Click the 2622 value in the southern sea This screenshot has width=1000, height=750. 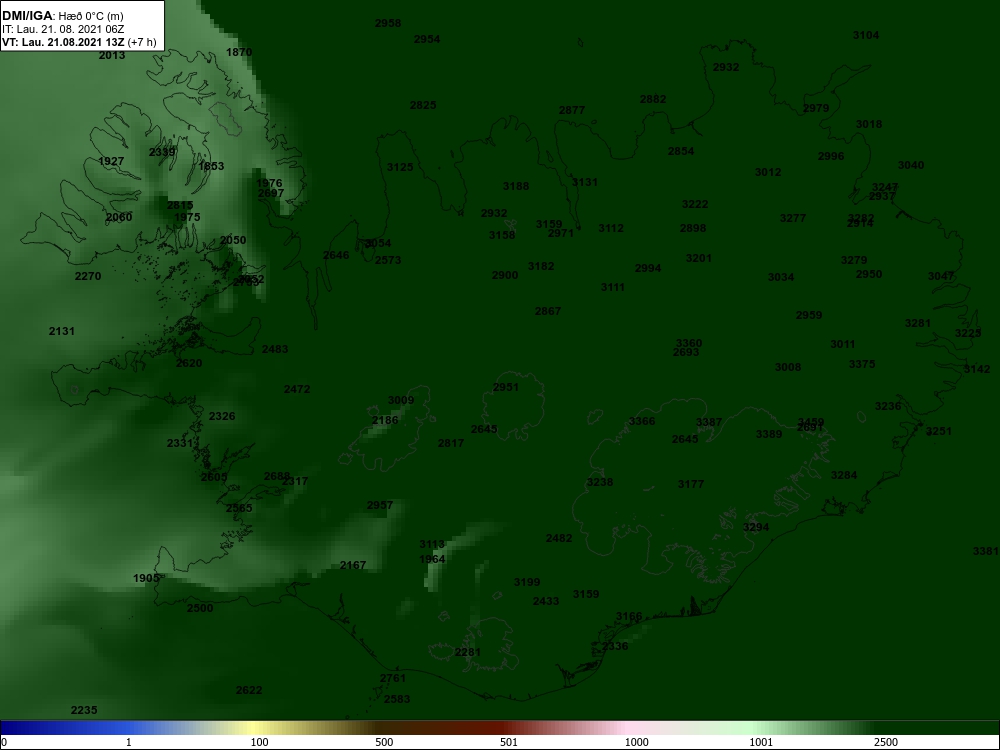click(249, 690)
